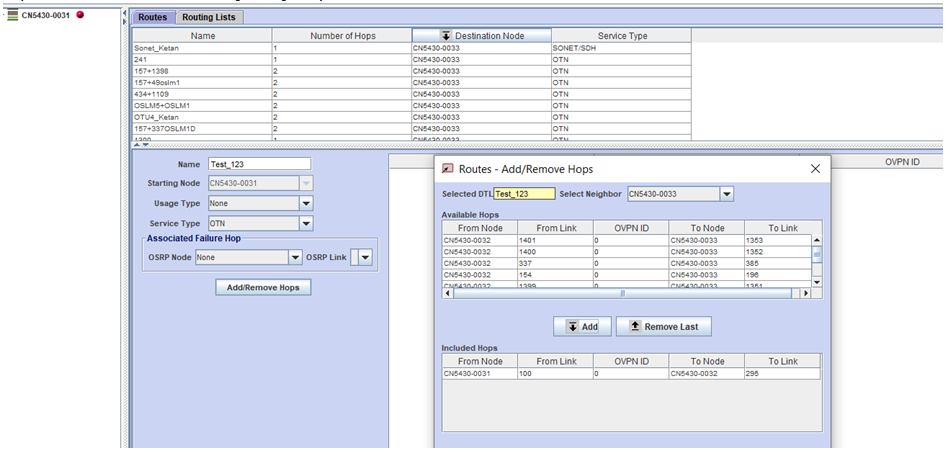Click the Name field containing Test_123

coord(259,164)
